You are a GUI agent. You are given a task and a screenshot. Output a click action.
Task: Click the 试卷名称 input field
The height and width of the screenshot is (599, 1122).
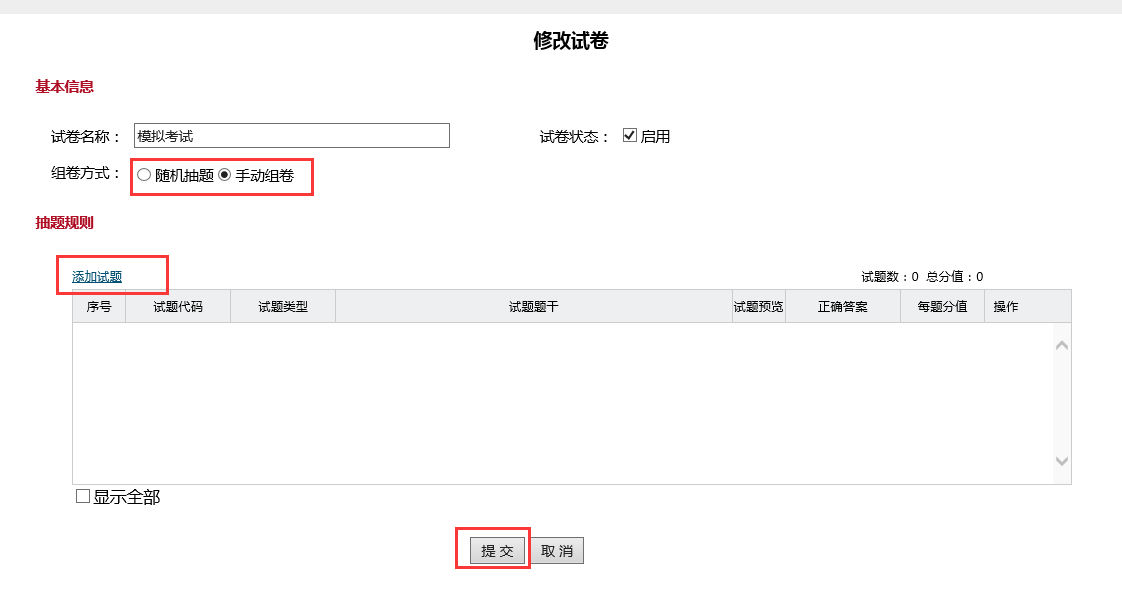pyautogui.click(x=292, y=136)
